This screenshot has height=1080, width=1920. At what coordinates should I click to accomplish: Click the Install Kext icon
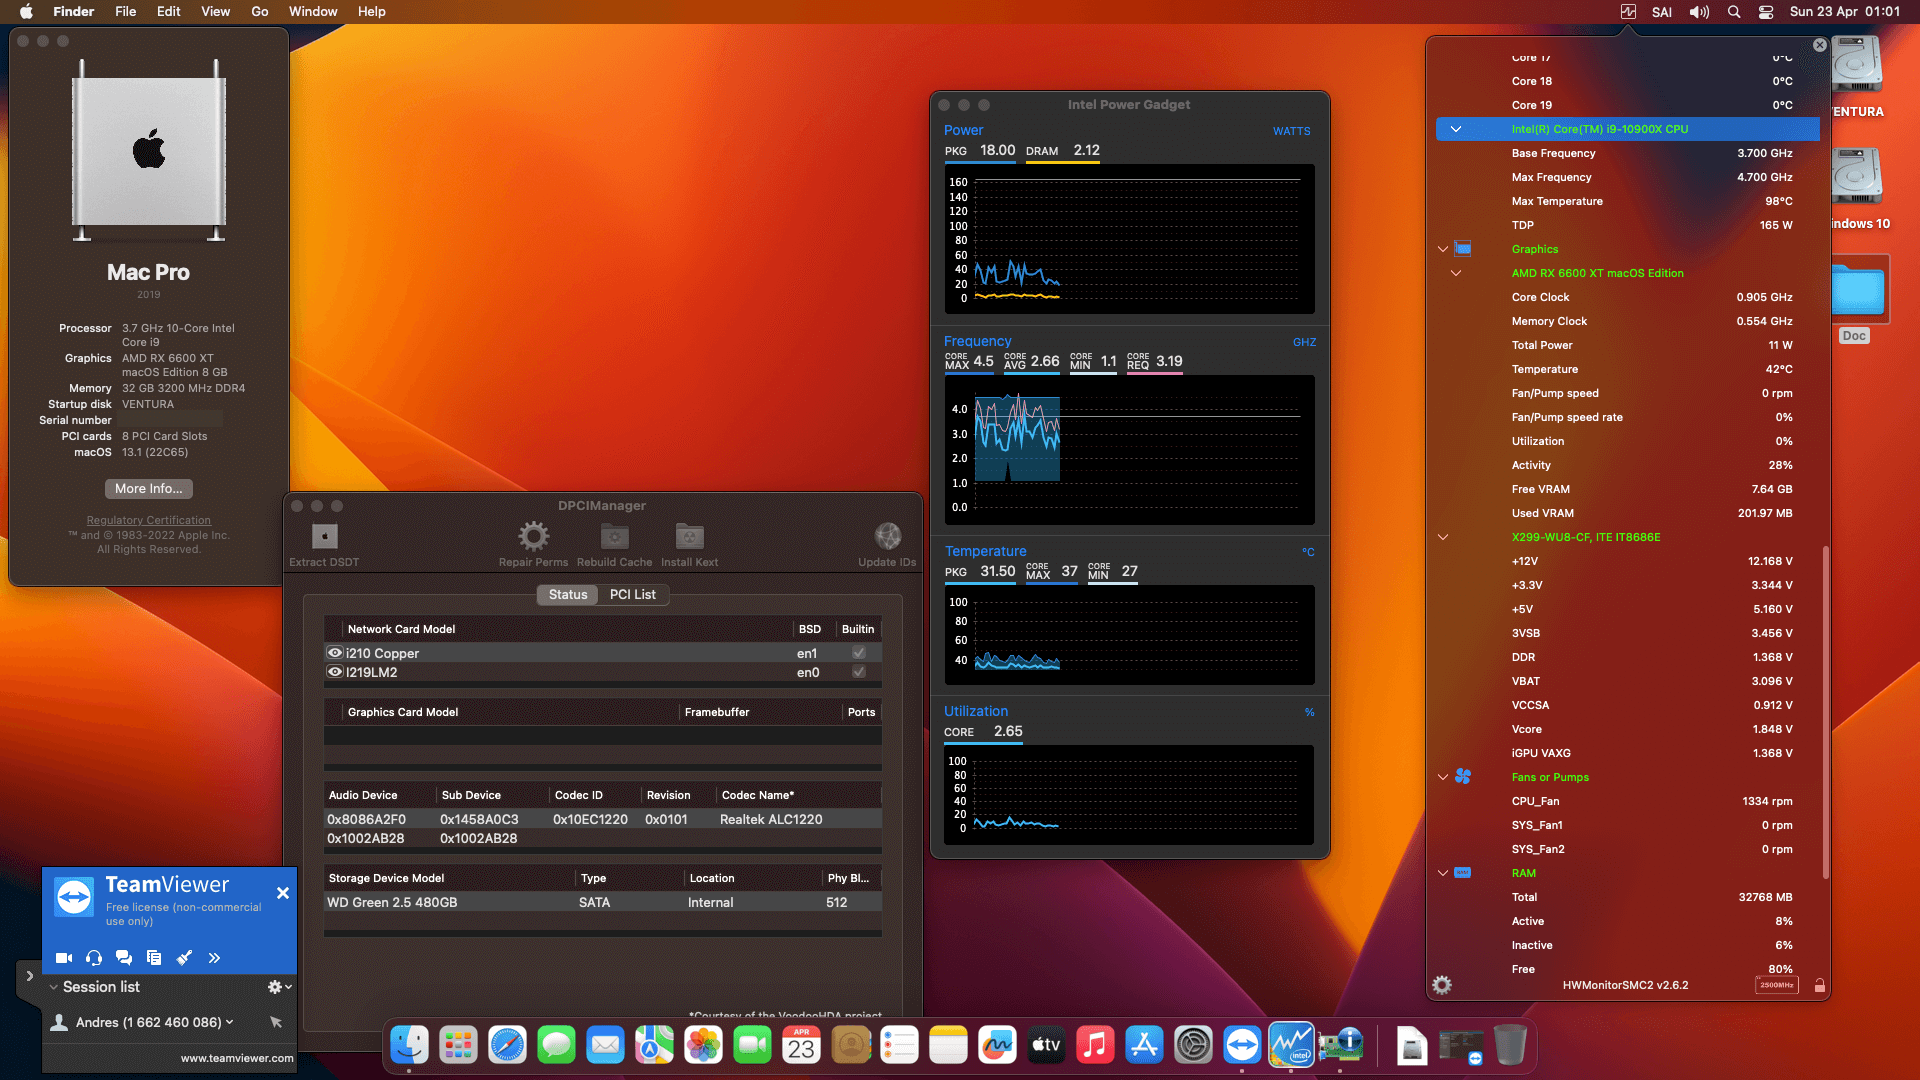click(689, 536)
